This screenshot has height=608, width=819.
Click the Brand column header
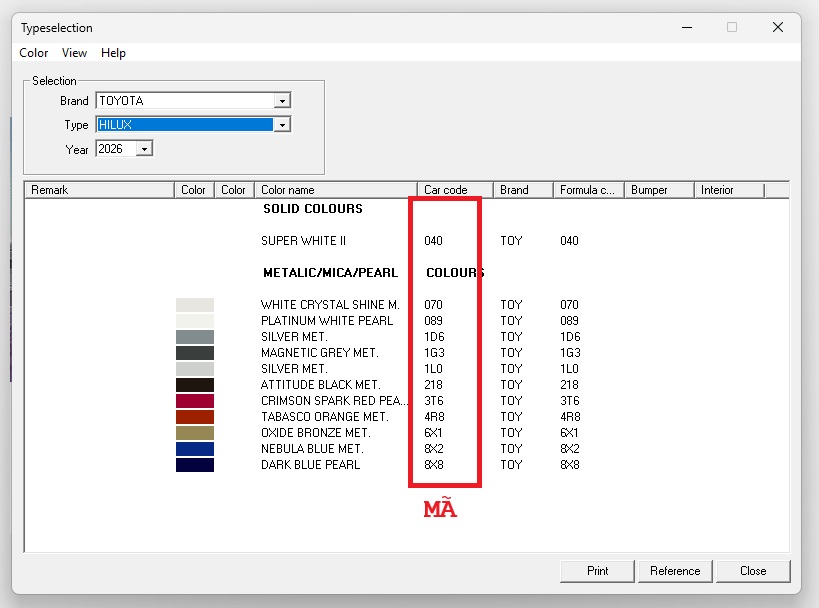pyautogui.click(x=523, y=190)
